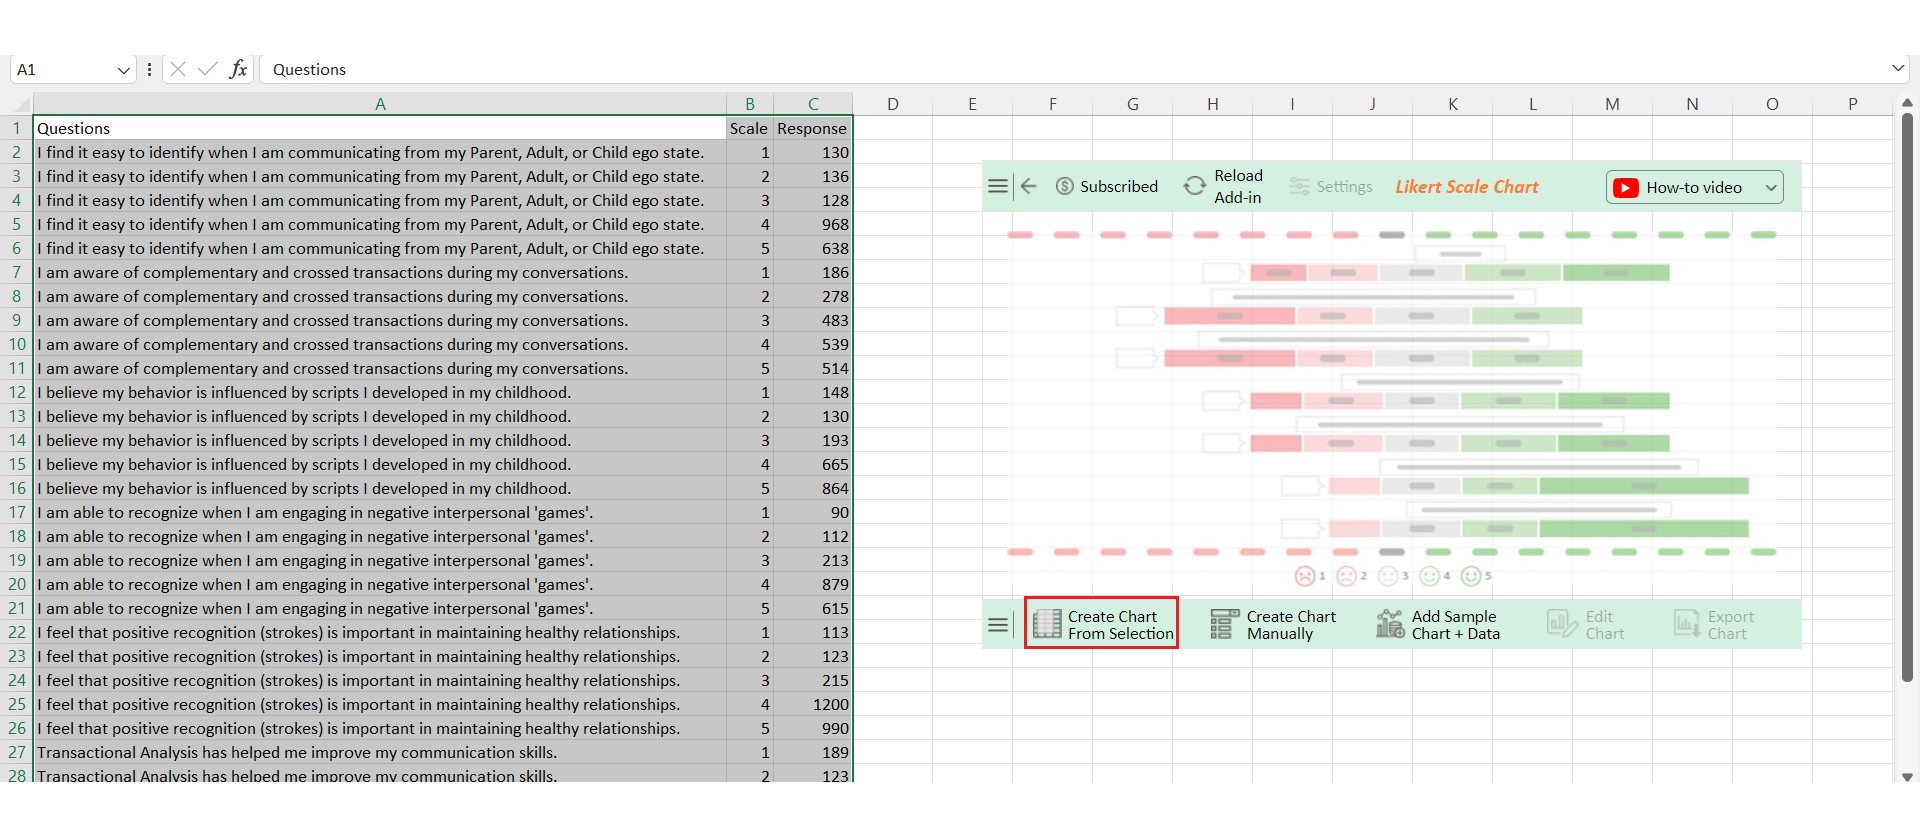Image resolution: width=1920 pixels, height=837 pixels.
Task: Click the Settings label
Action: click(x=1344, y=186)
